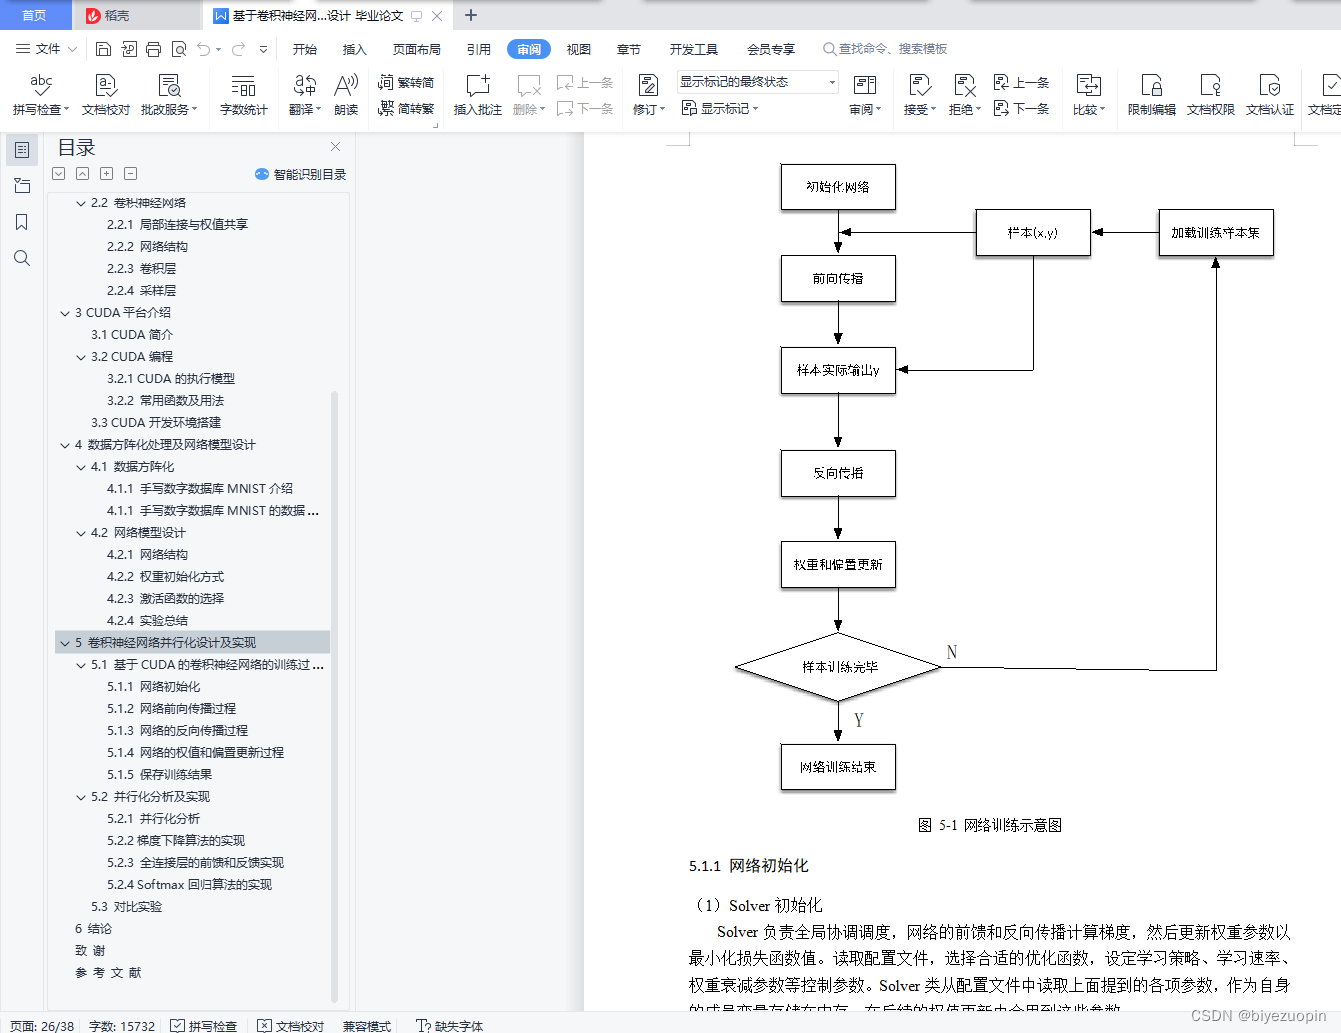Toggle spell check in status bar
The width and height of the screenshot is (1341, 1033).
[203, 1026]
